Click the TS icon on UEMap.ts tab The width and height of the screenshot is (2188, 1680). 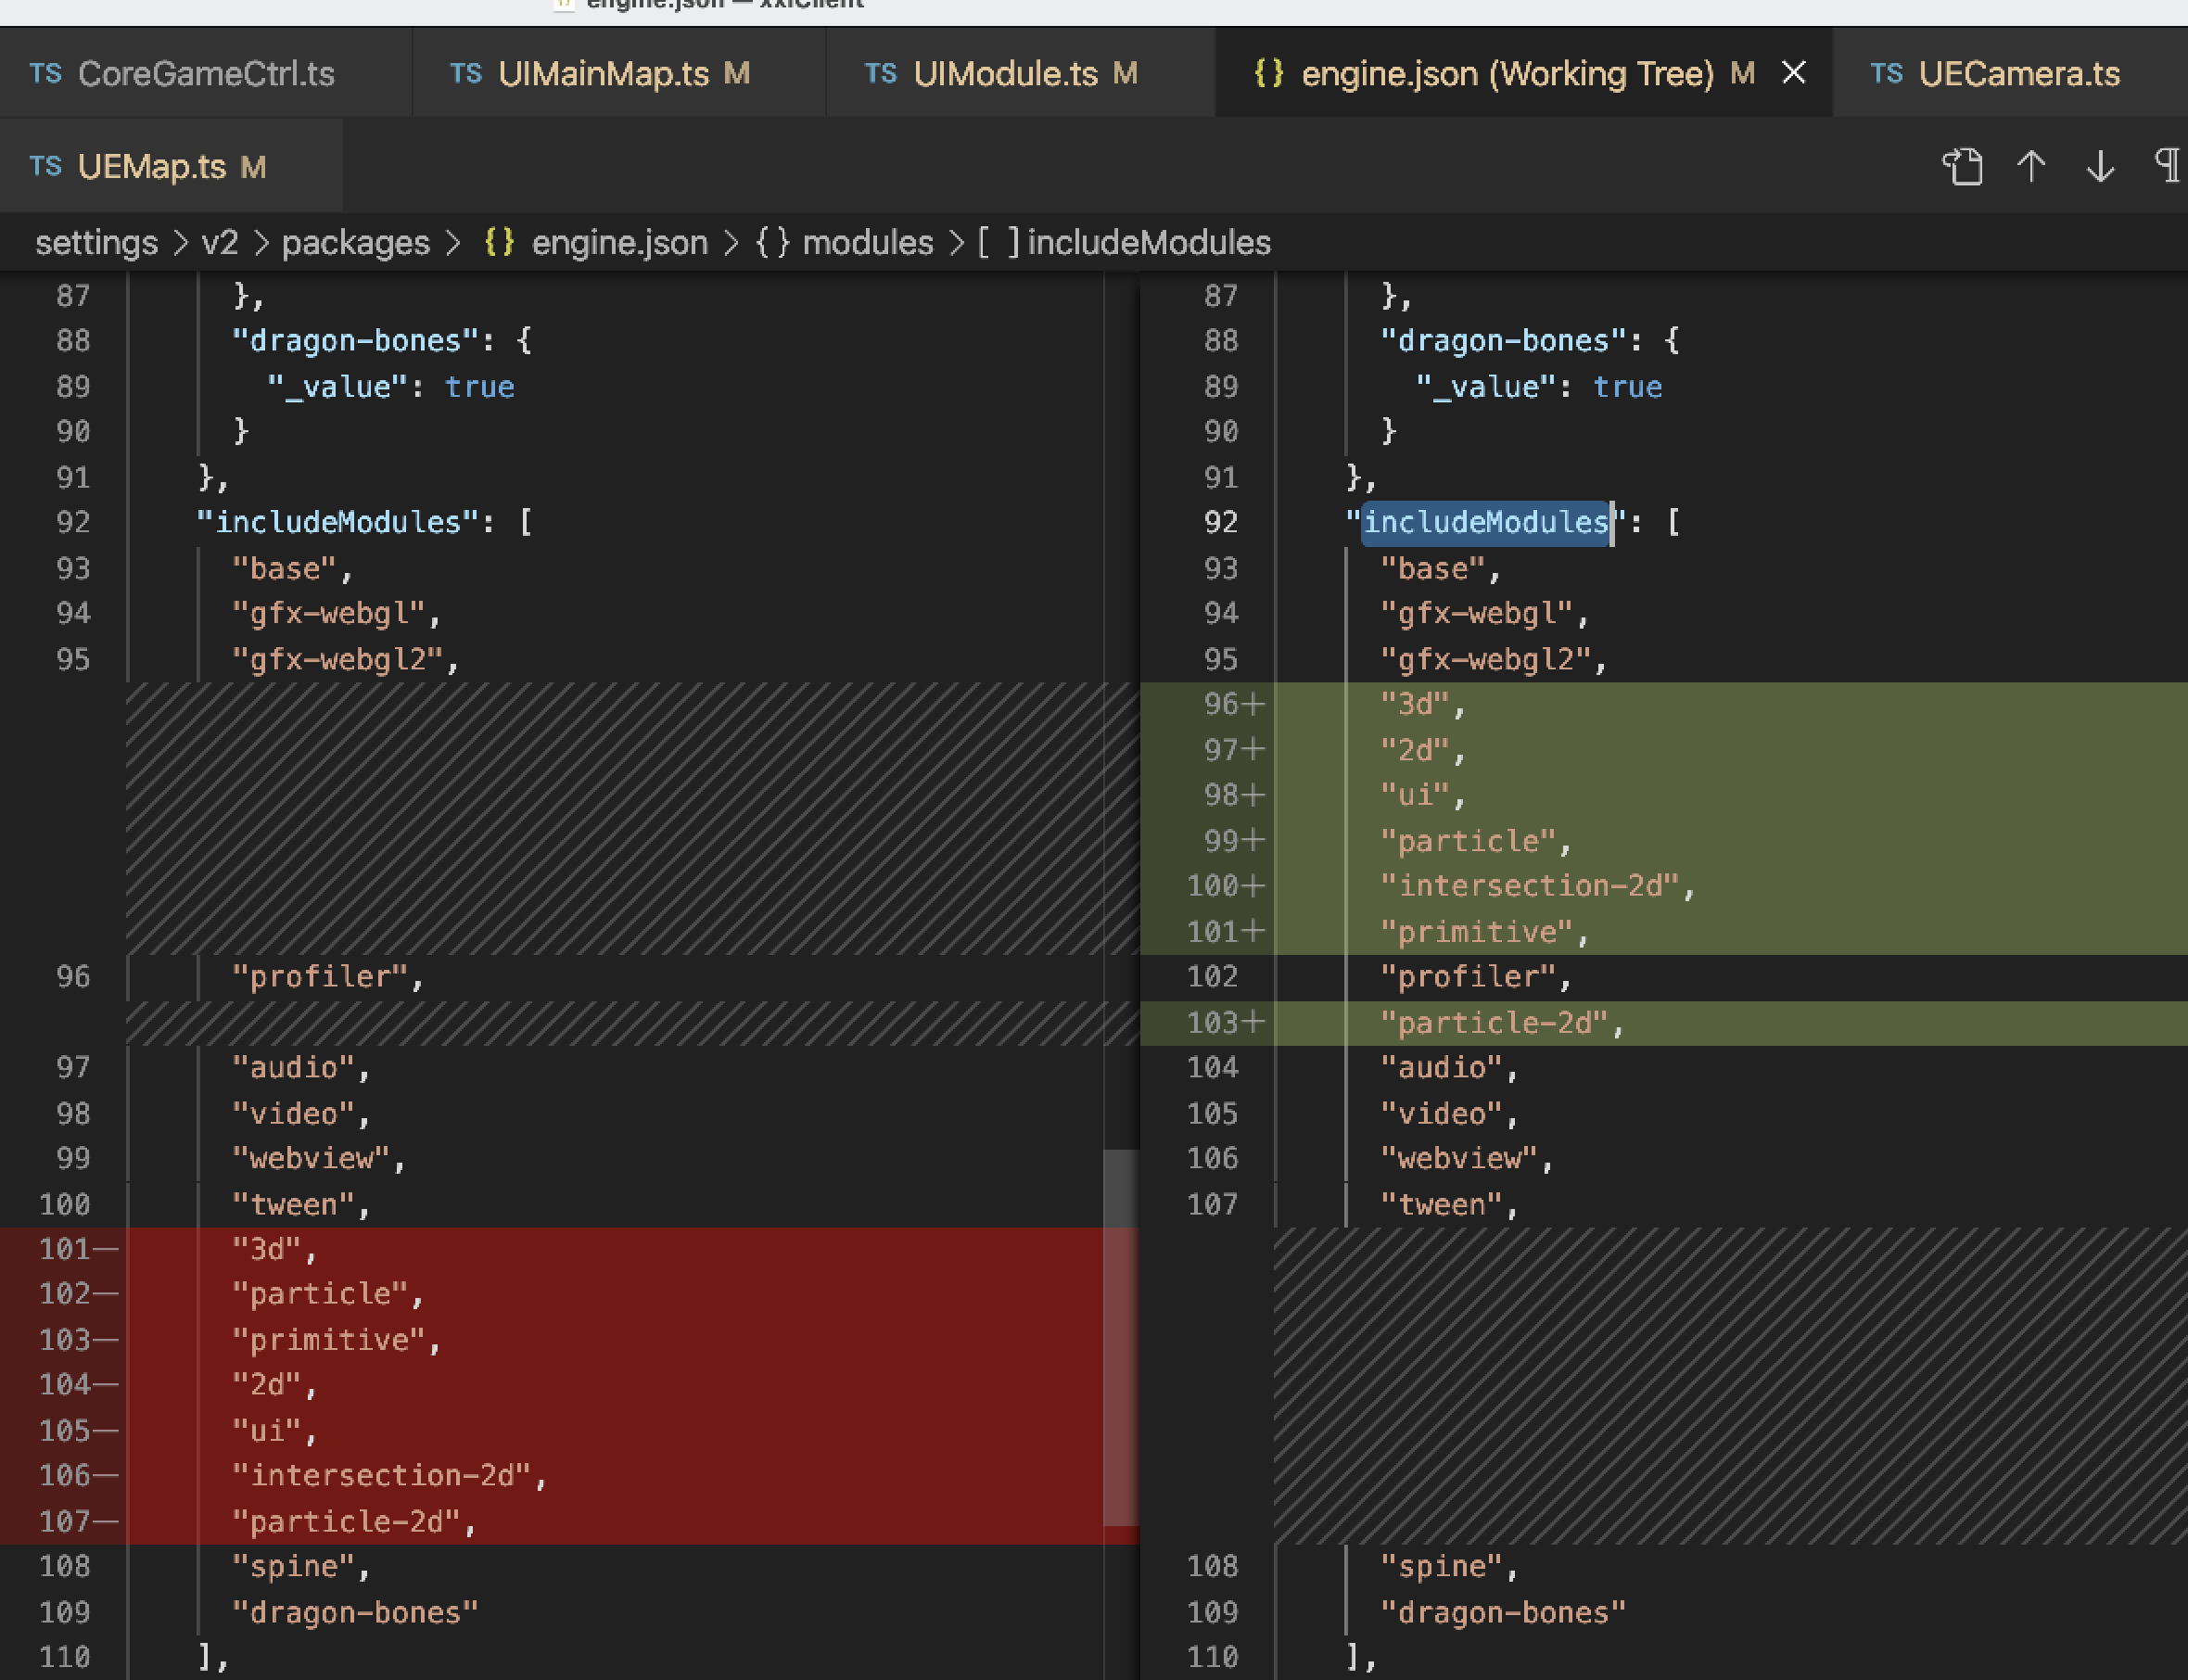pyautogui.click(x=45, y=166)
